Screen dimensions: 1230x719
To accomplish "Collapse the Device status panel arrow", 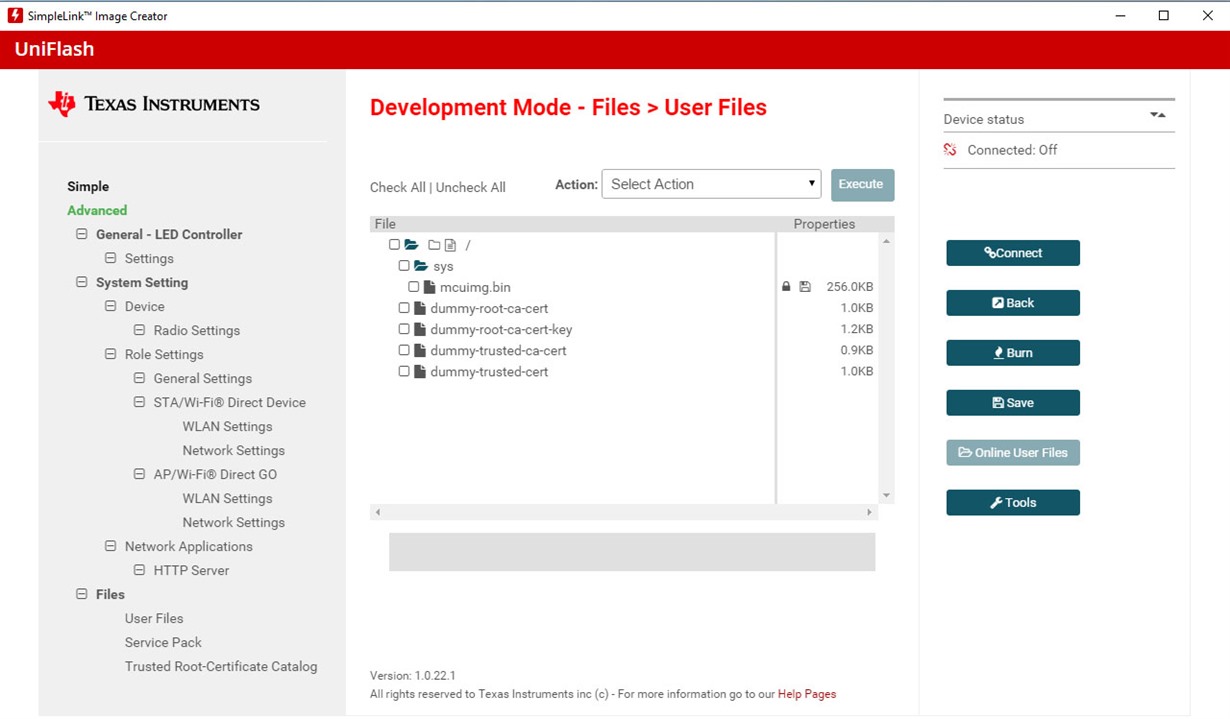I will tap(1158, 116).
